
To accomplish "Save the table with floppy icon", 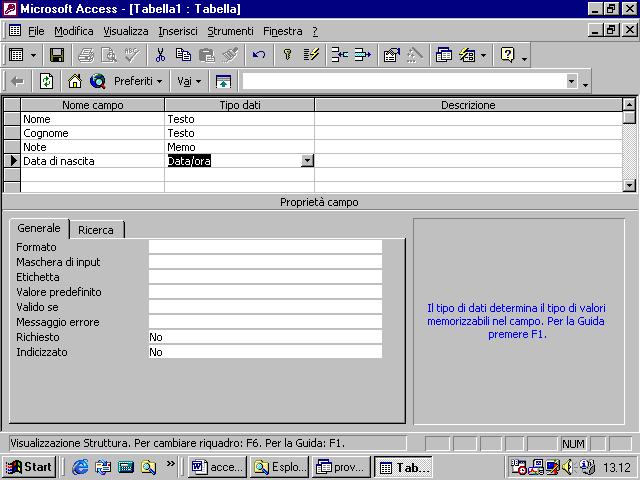I will [x=56, y=55].
